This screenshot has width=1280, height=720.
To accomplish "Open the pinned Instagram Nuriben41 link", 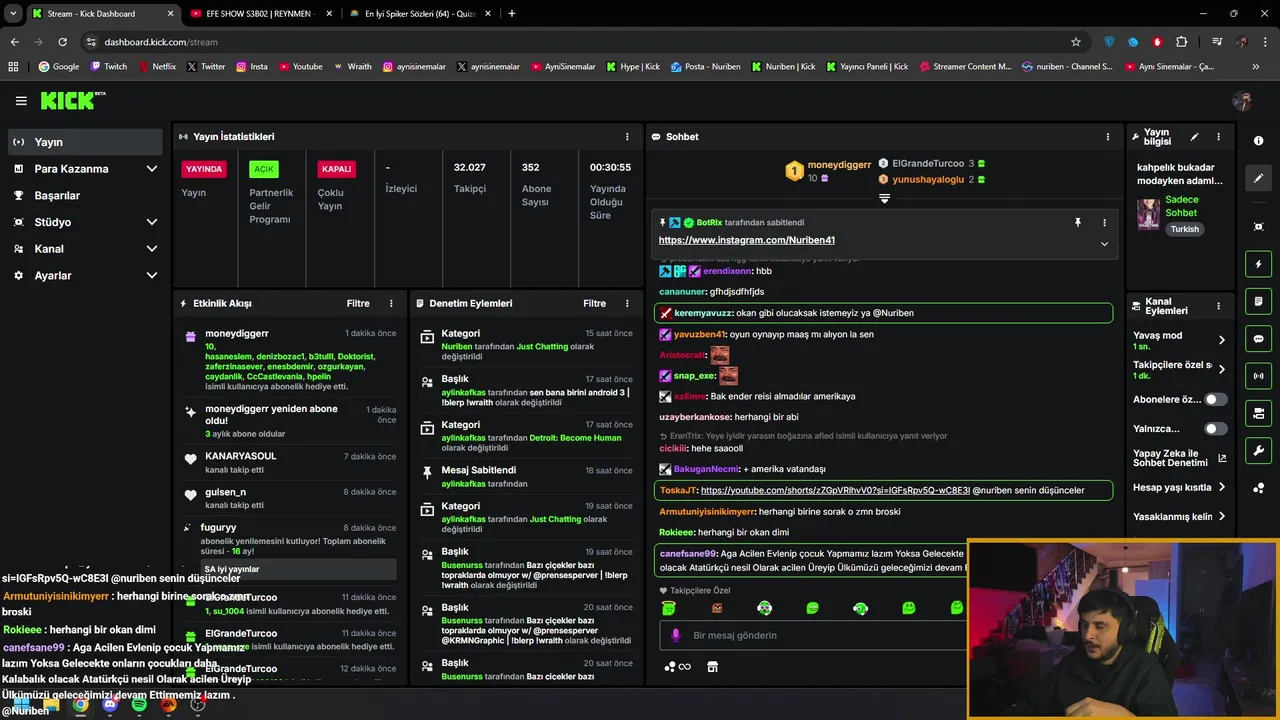I will [746, 240].
